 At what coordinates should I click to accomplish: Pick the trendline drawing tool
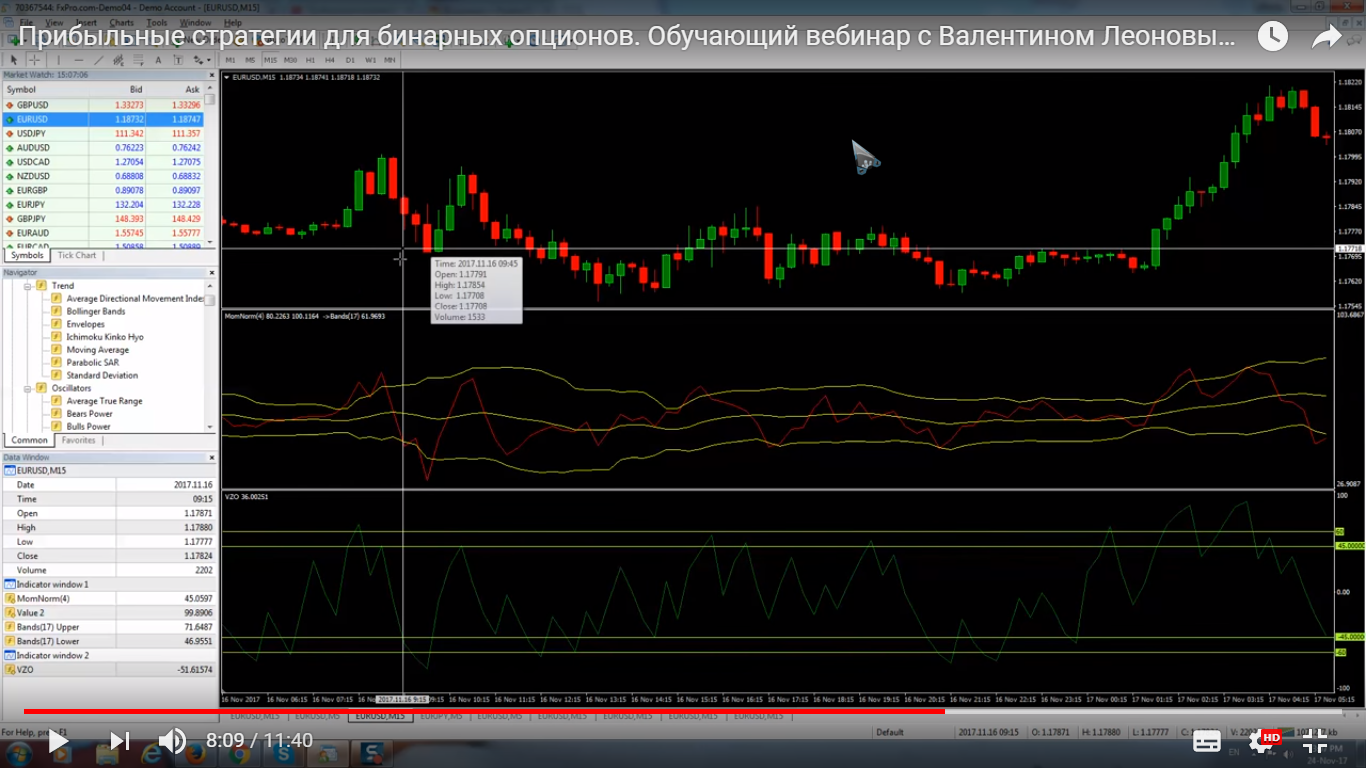click(x=99, y=60)
